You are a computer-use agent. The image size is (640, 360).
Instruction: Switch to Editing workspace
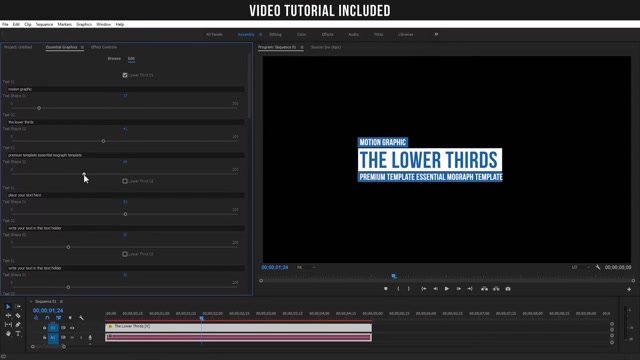[x=276, y=35]
